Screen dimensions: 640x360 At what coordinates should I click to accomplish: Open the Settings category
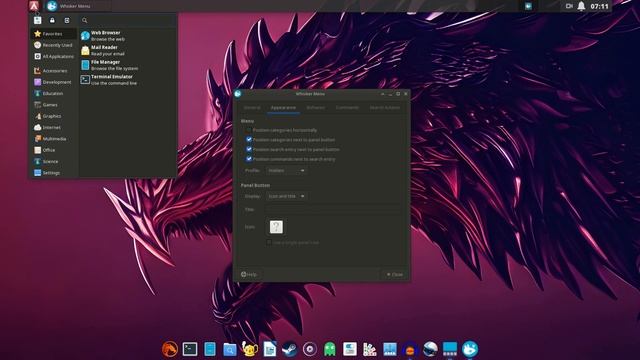pyautogui.click(x=53, y=173)
